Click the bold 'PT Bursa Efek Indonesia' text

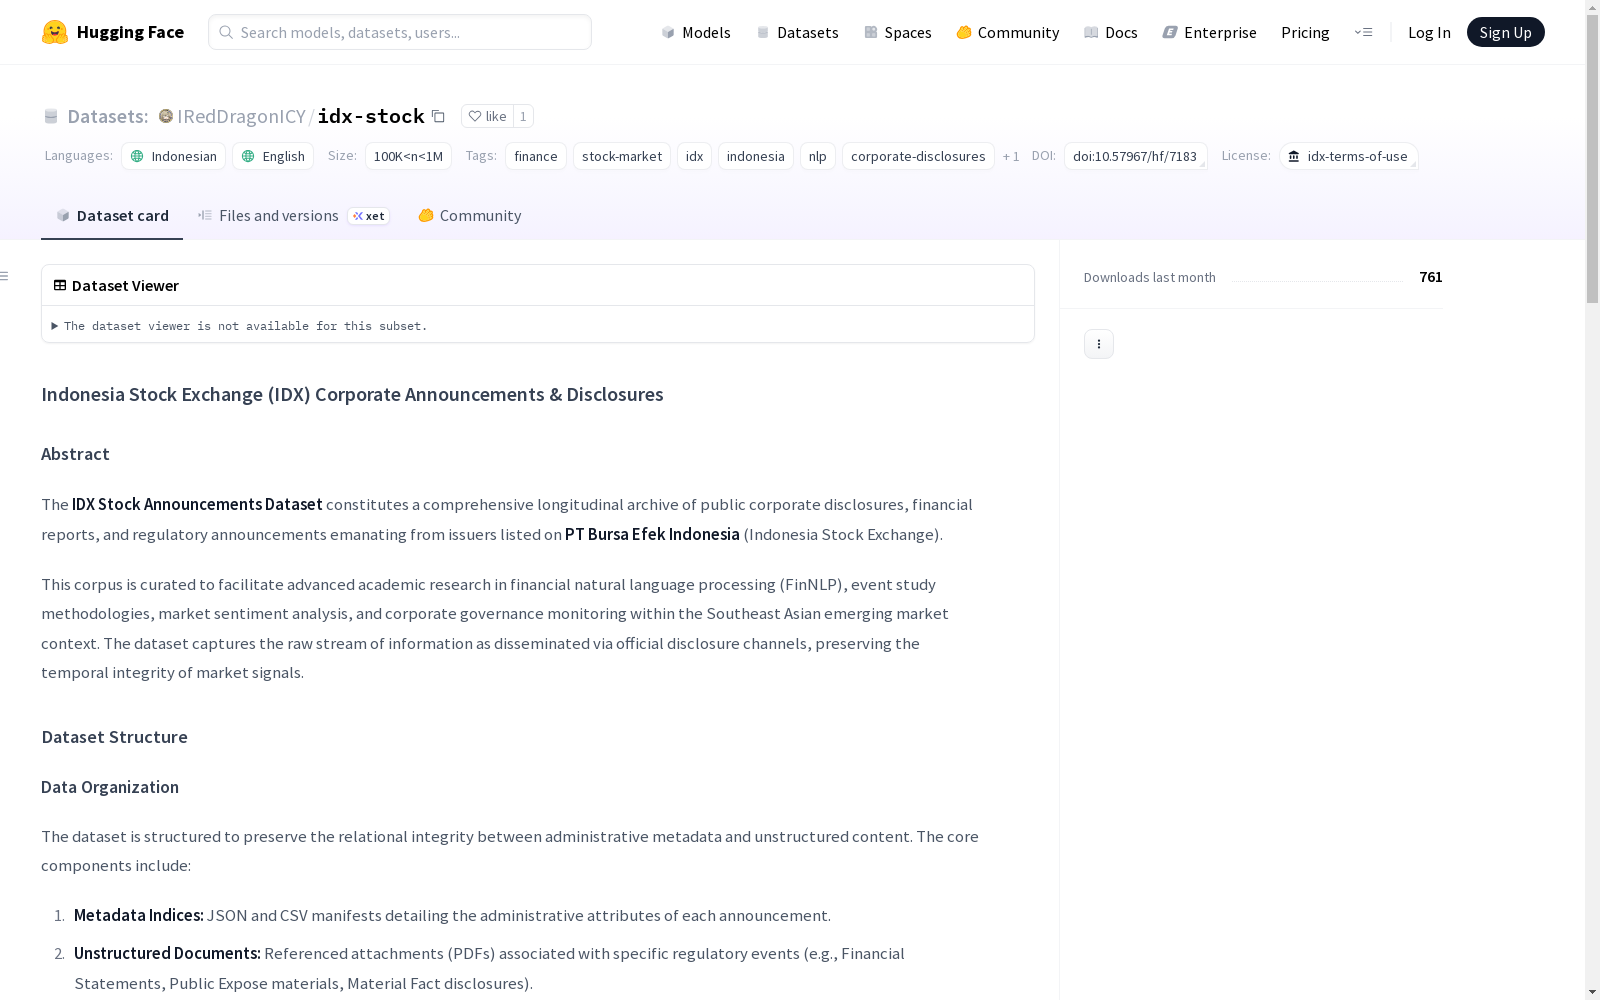click(652, 534)
